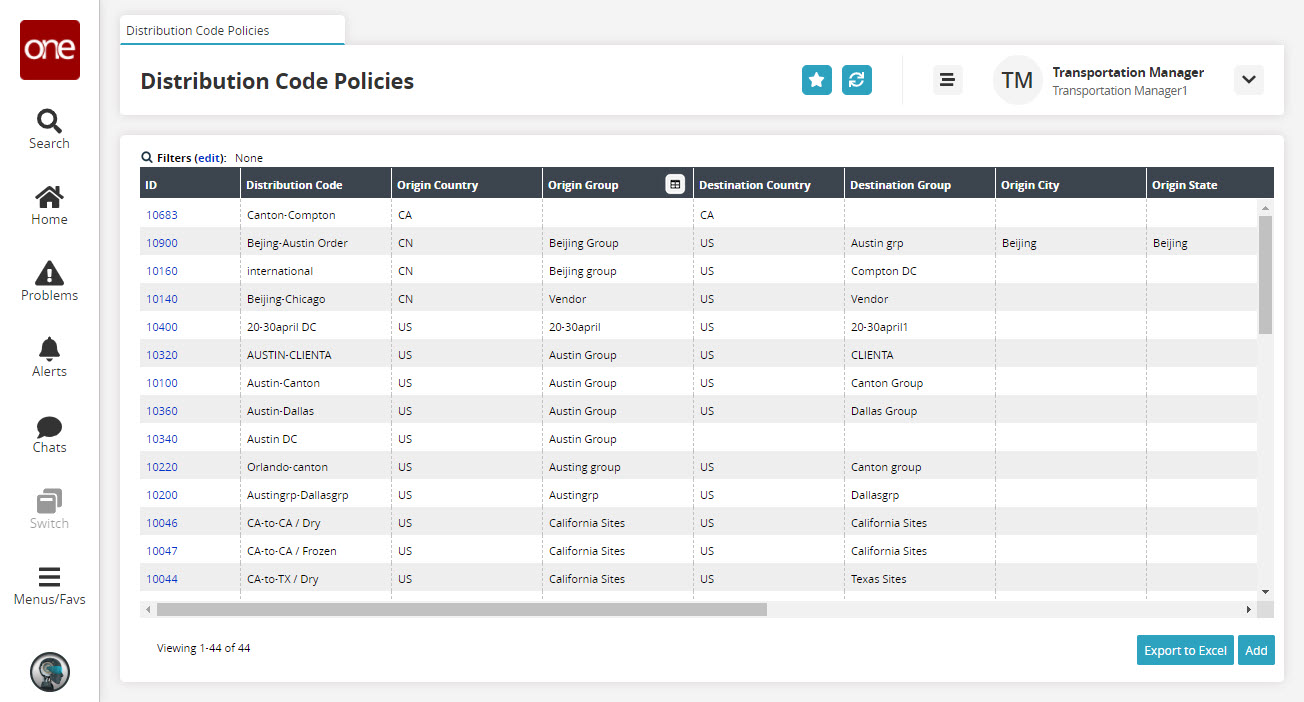Click the Add button
The width and height of the screenshot is (1304, 702).
tap(1256, 650)
